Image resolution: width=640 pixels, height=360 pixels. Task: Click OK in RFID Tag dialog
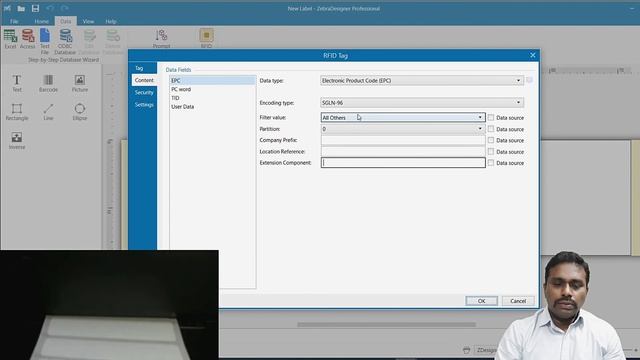tap(481, 301)
